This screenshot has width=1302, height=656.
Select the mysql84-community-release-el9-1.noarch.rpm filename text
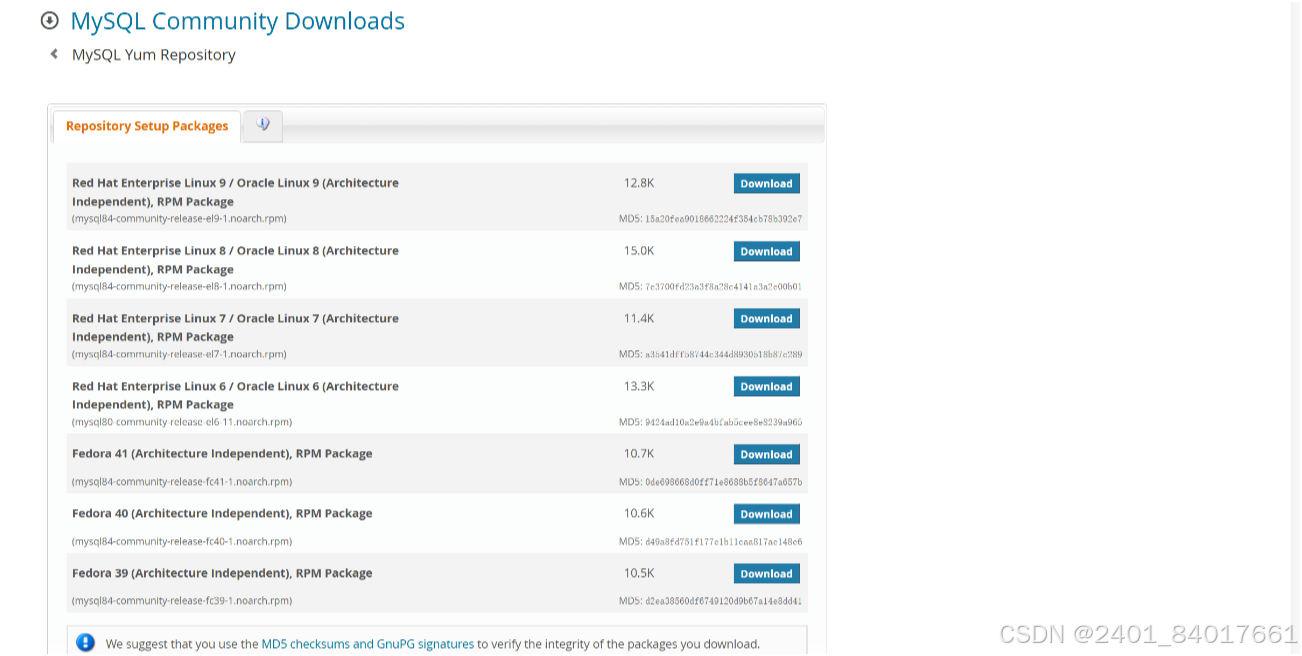pyautogui.click(x=178, y=218)
